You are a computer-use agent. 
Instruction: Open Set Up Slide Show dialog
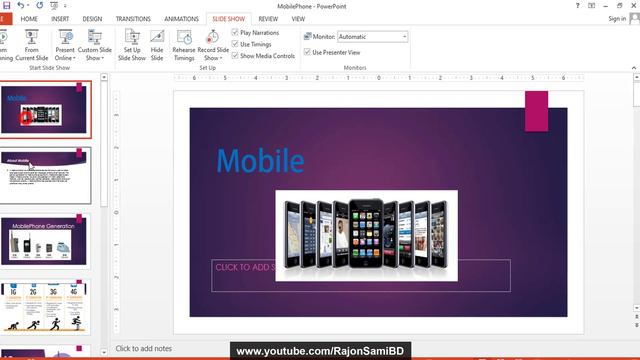132,45
